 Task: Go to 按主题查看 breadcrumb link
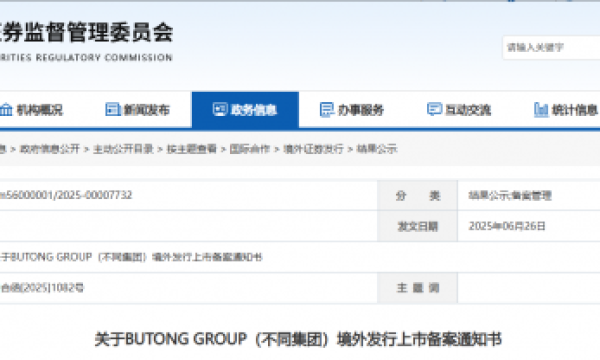click(x=192, y=149)
